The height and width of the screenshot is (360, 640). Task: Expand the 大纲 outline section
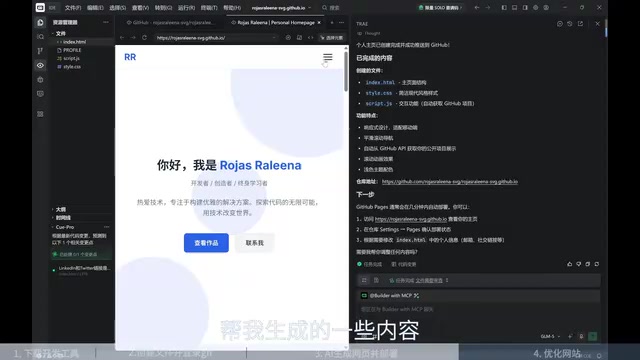pyautogui.click(x=60, y=209)
